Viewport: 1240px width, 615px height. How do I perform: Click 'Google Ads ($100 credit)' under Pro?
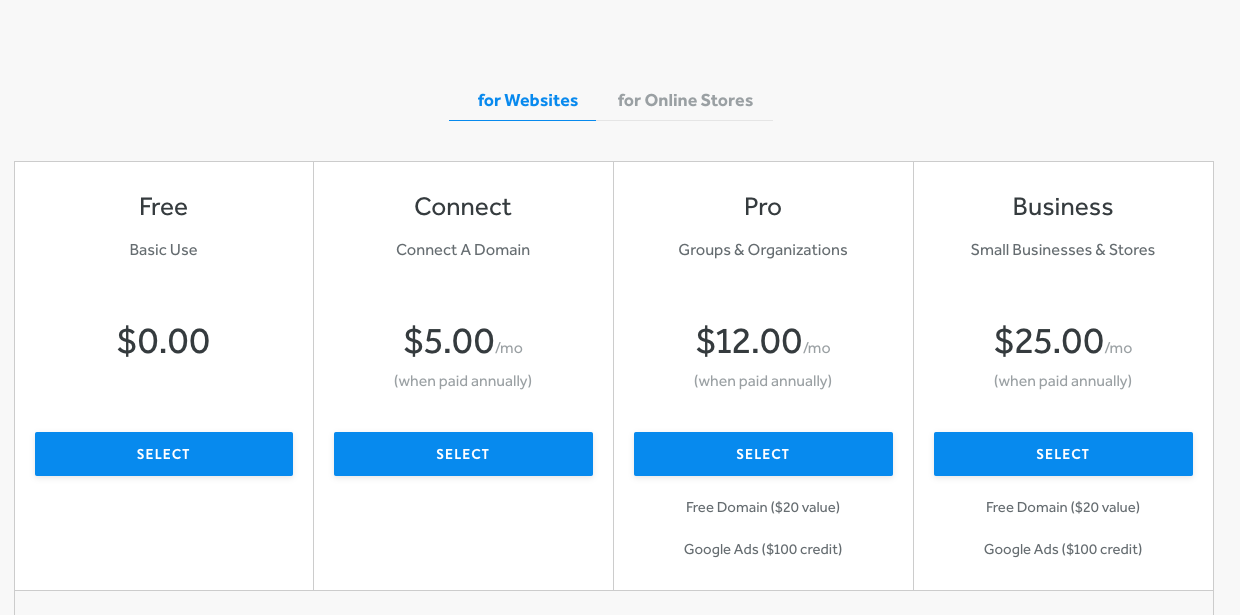763,549
